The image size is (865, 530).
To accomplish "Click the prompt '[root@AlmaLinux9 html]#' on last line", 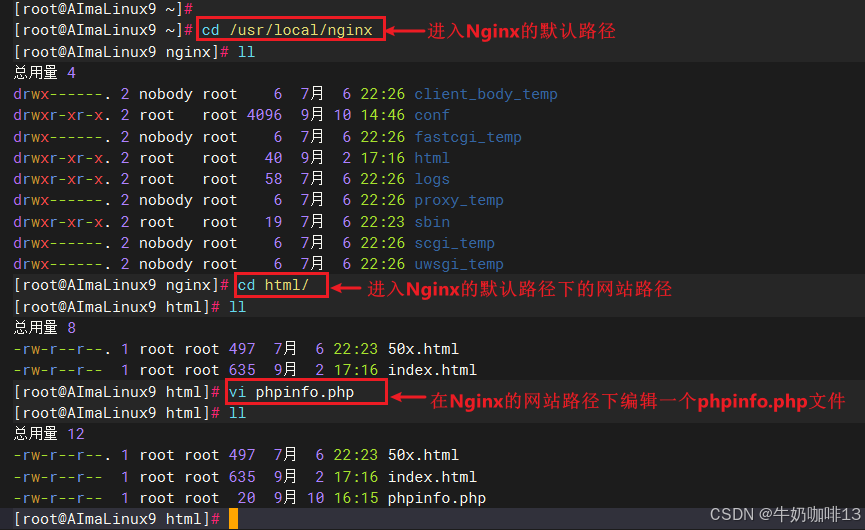I will pos(117,519).
